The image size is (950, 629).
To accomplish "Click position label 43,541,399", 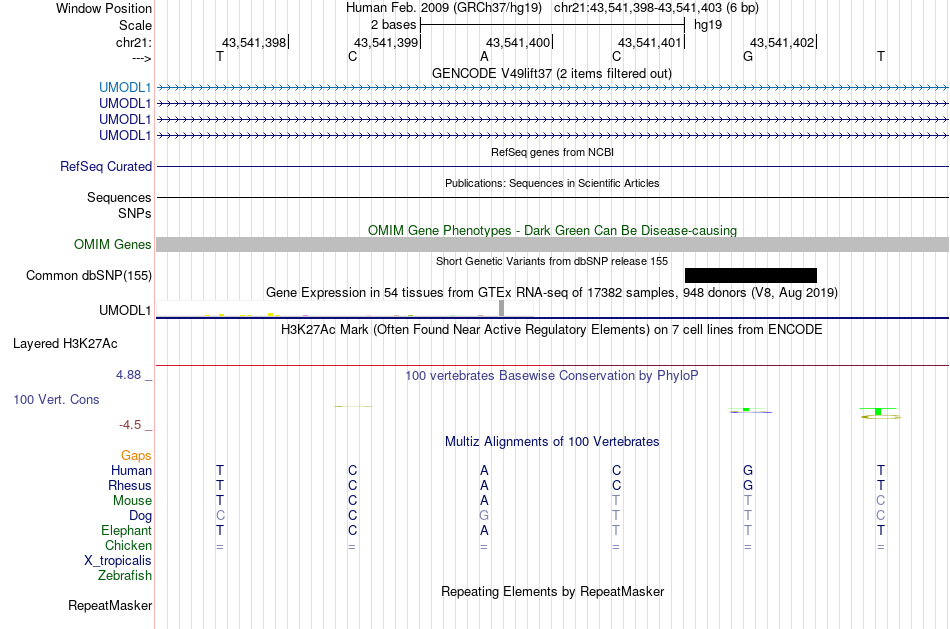I will (x=386, y=42).
